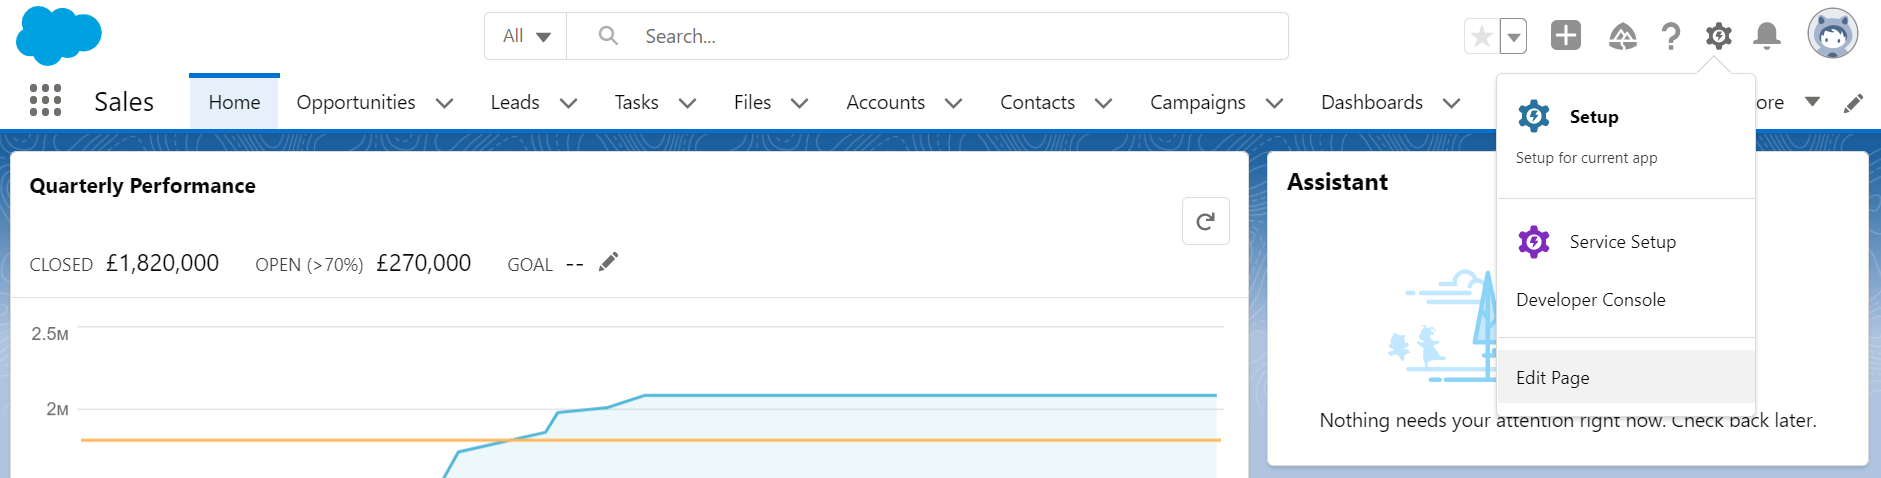
Task: Open the App Launcher grid icon
Action: coord(45,100)
